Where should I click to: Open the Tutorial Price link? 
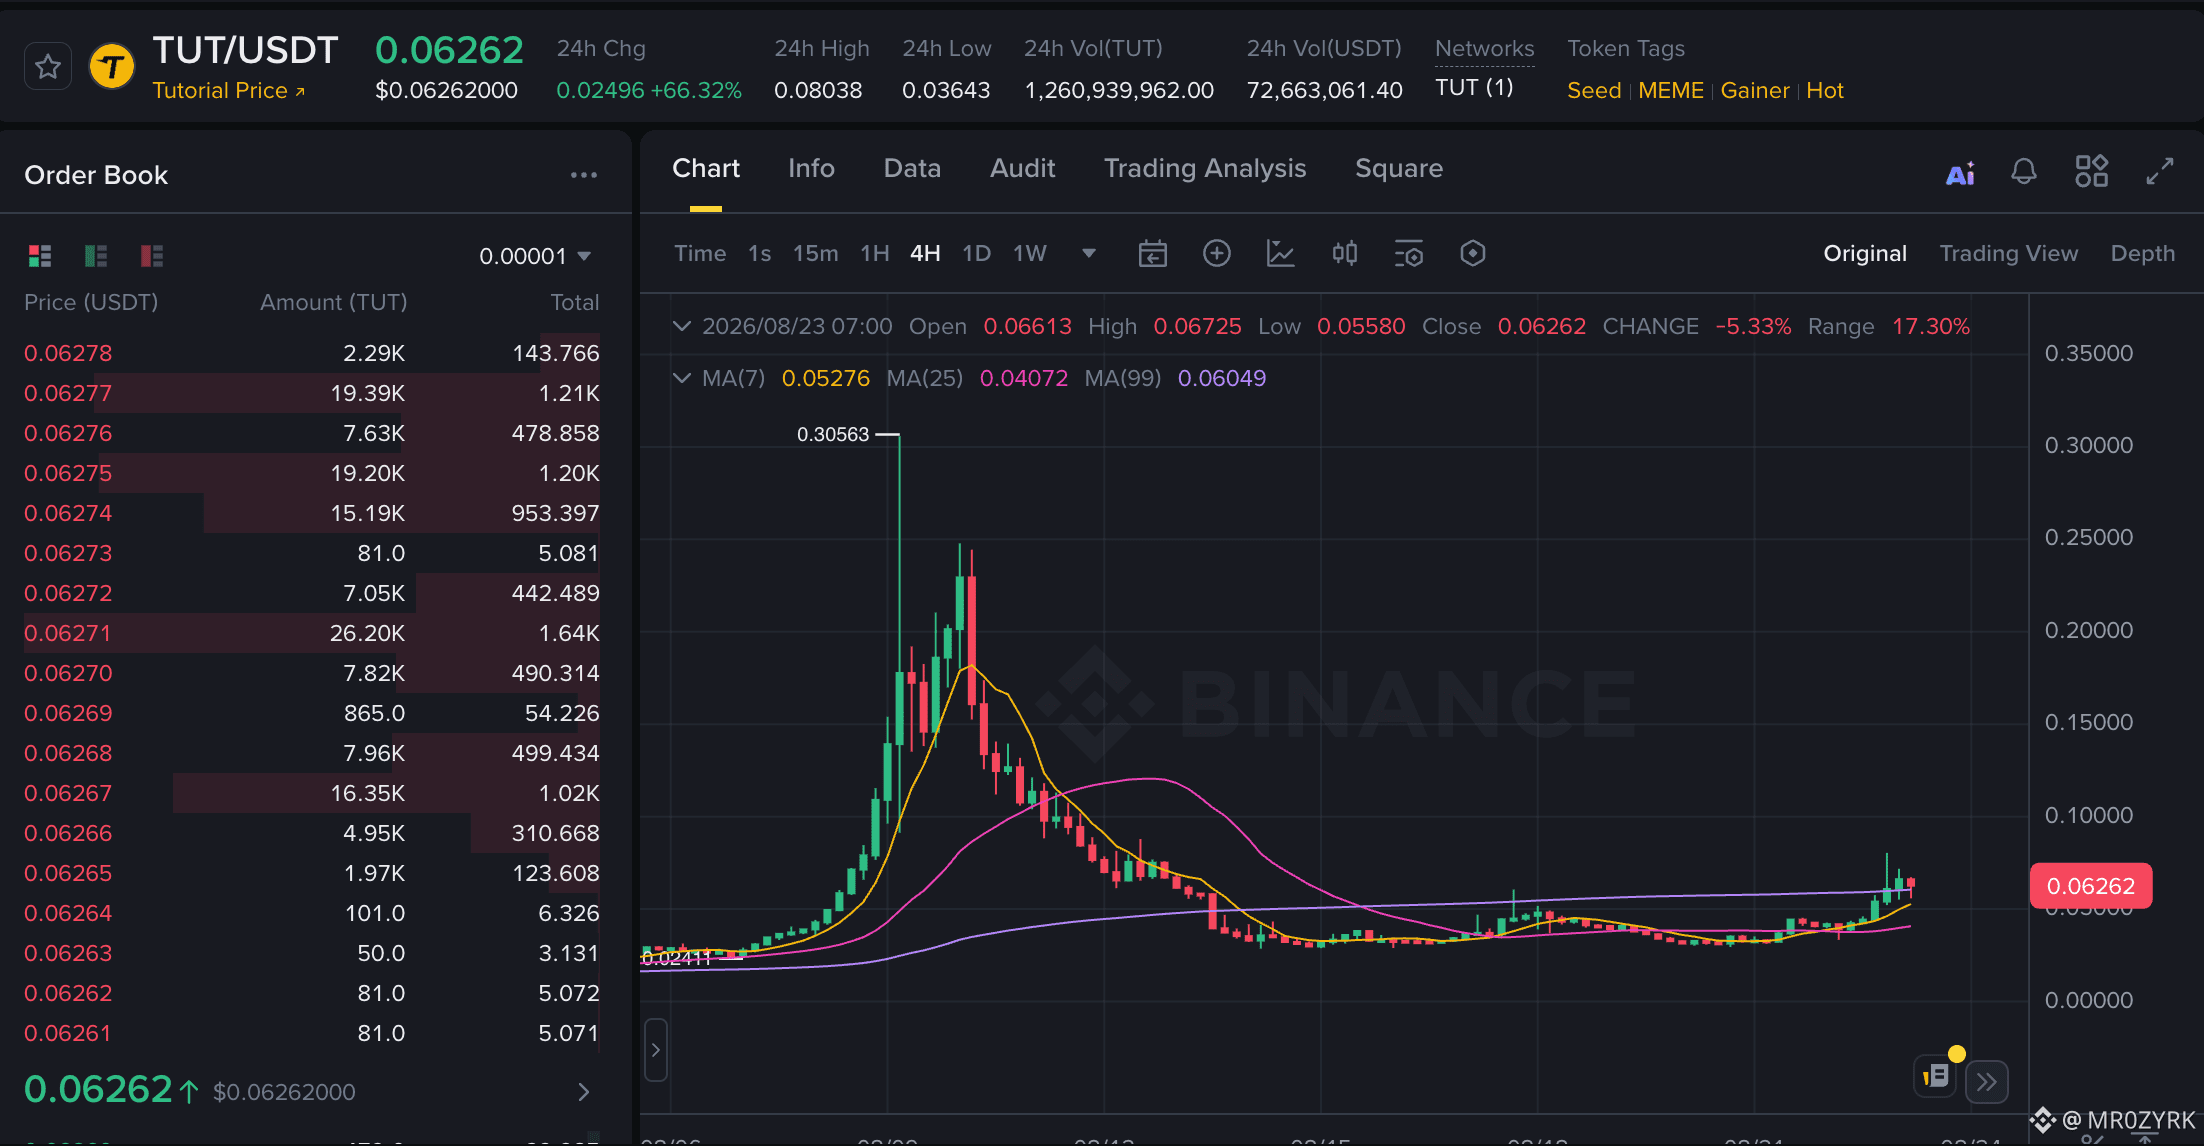click(x=229, y=91)
